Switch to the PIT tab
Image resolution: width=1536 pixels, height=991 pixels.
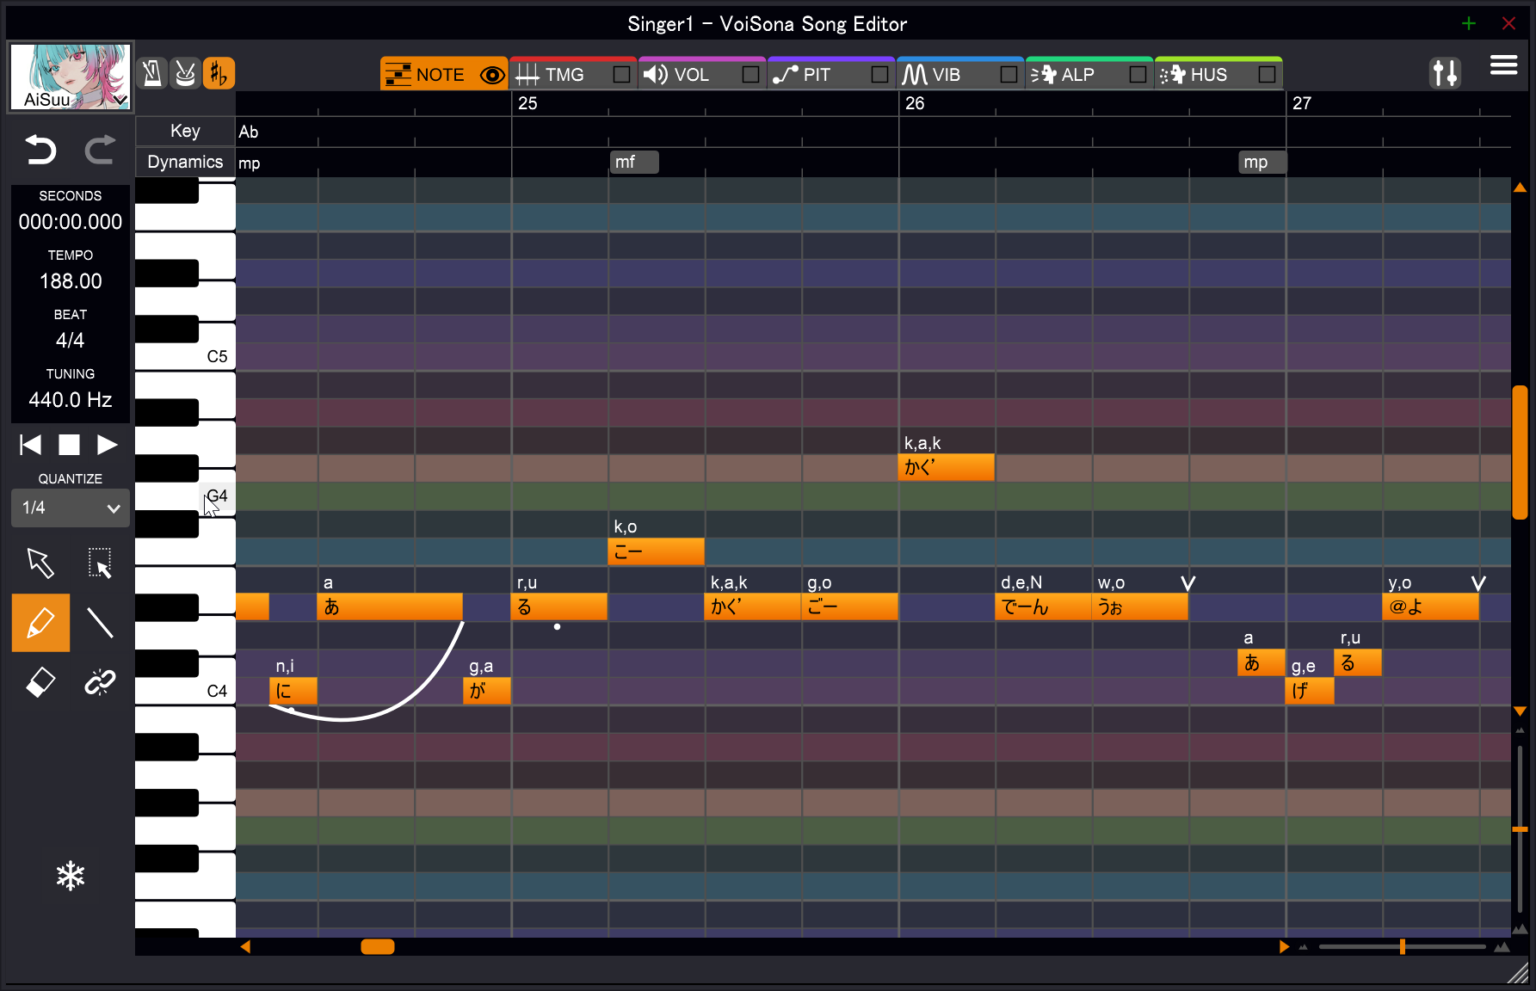815,75
